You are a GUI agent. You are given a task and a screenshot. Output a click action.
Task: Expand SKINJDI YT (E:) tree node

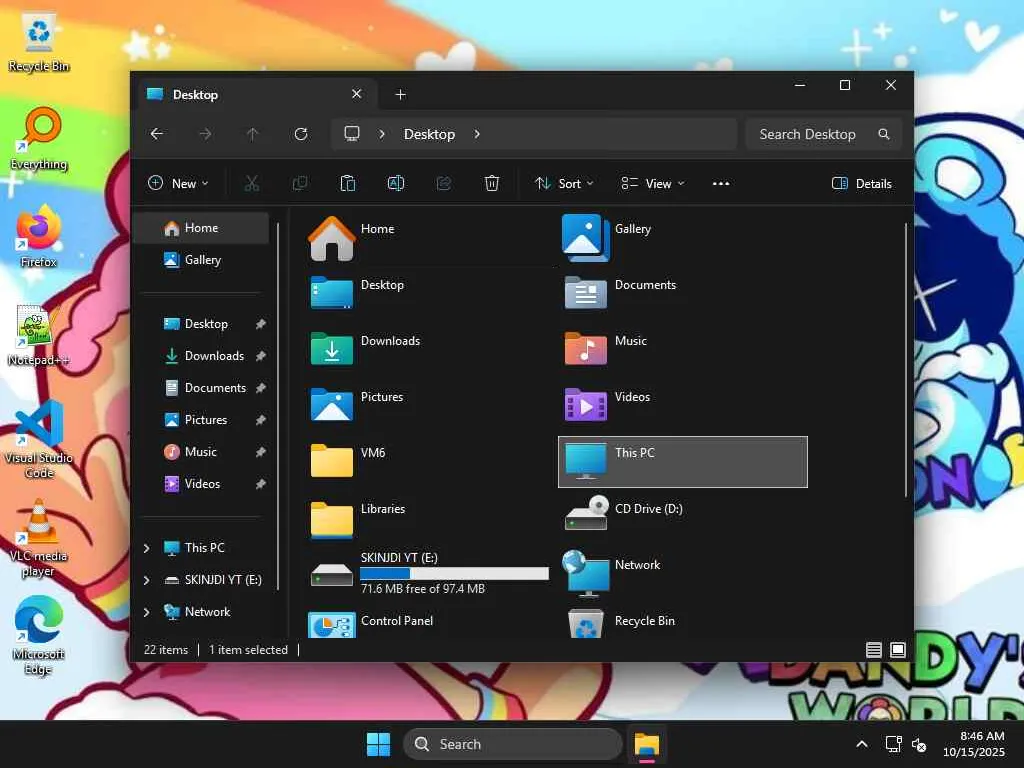point(147,580)
